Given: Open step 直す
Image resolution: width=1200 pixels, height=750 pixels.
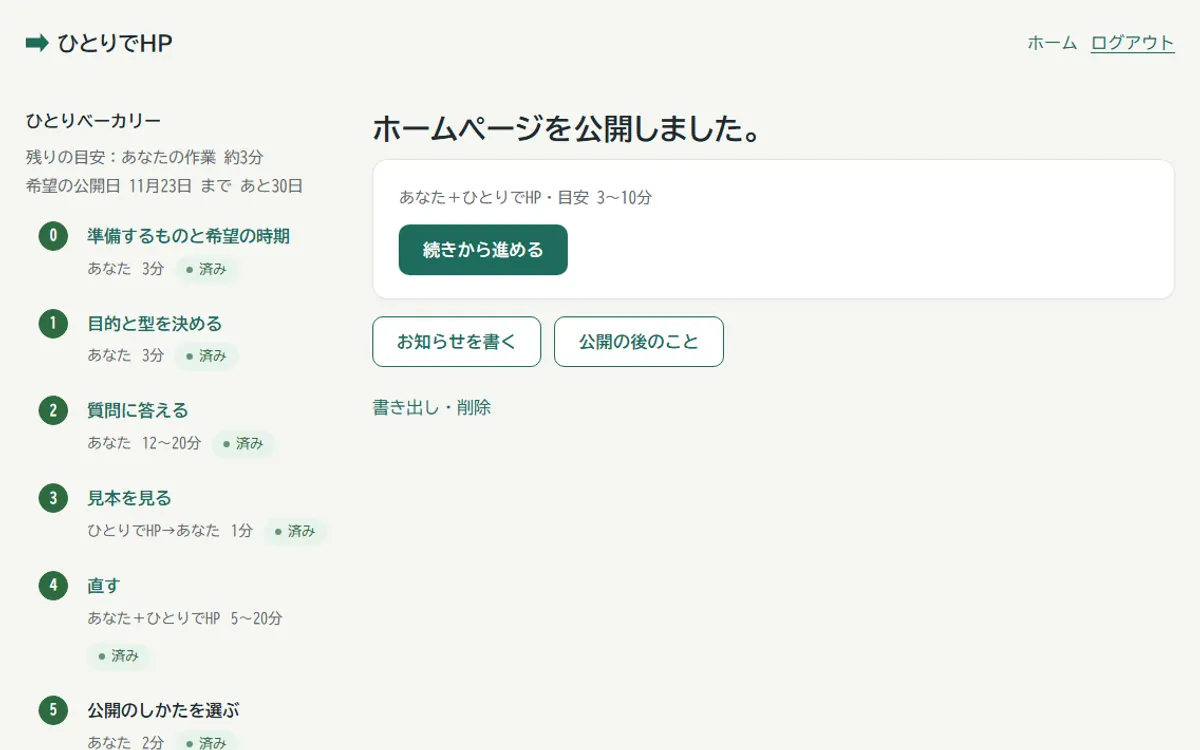Looking at the screenshot, I should tap(104, 585).
